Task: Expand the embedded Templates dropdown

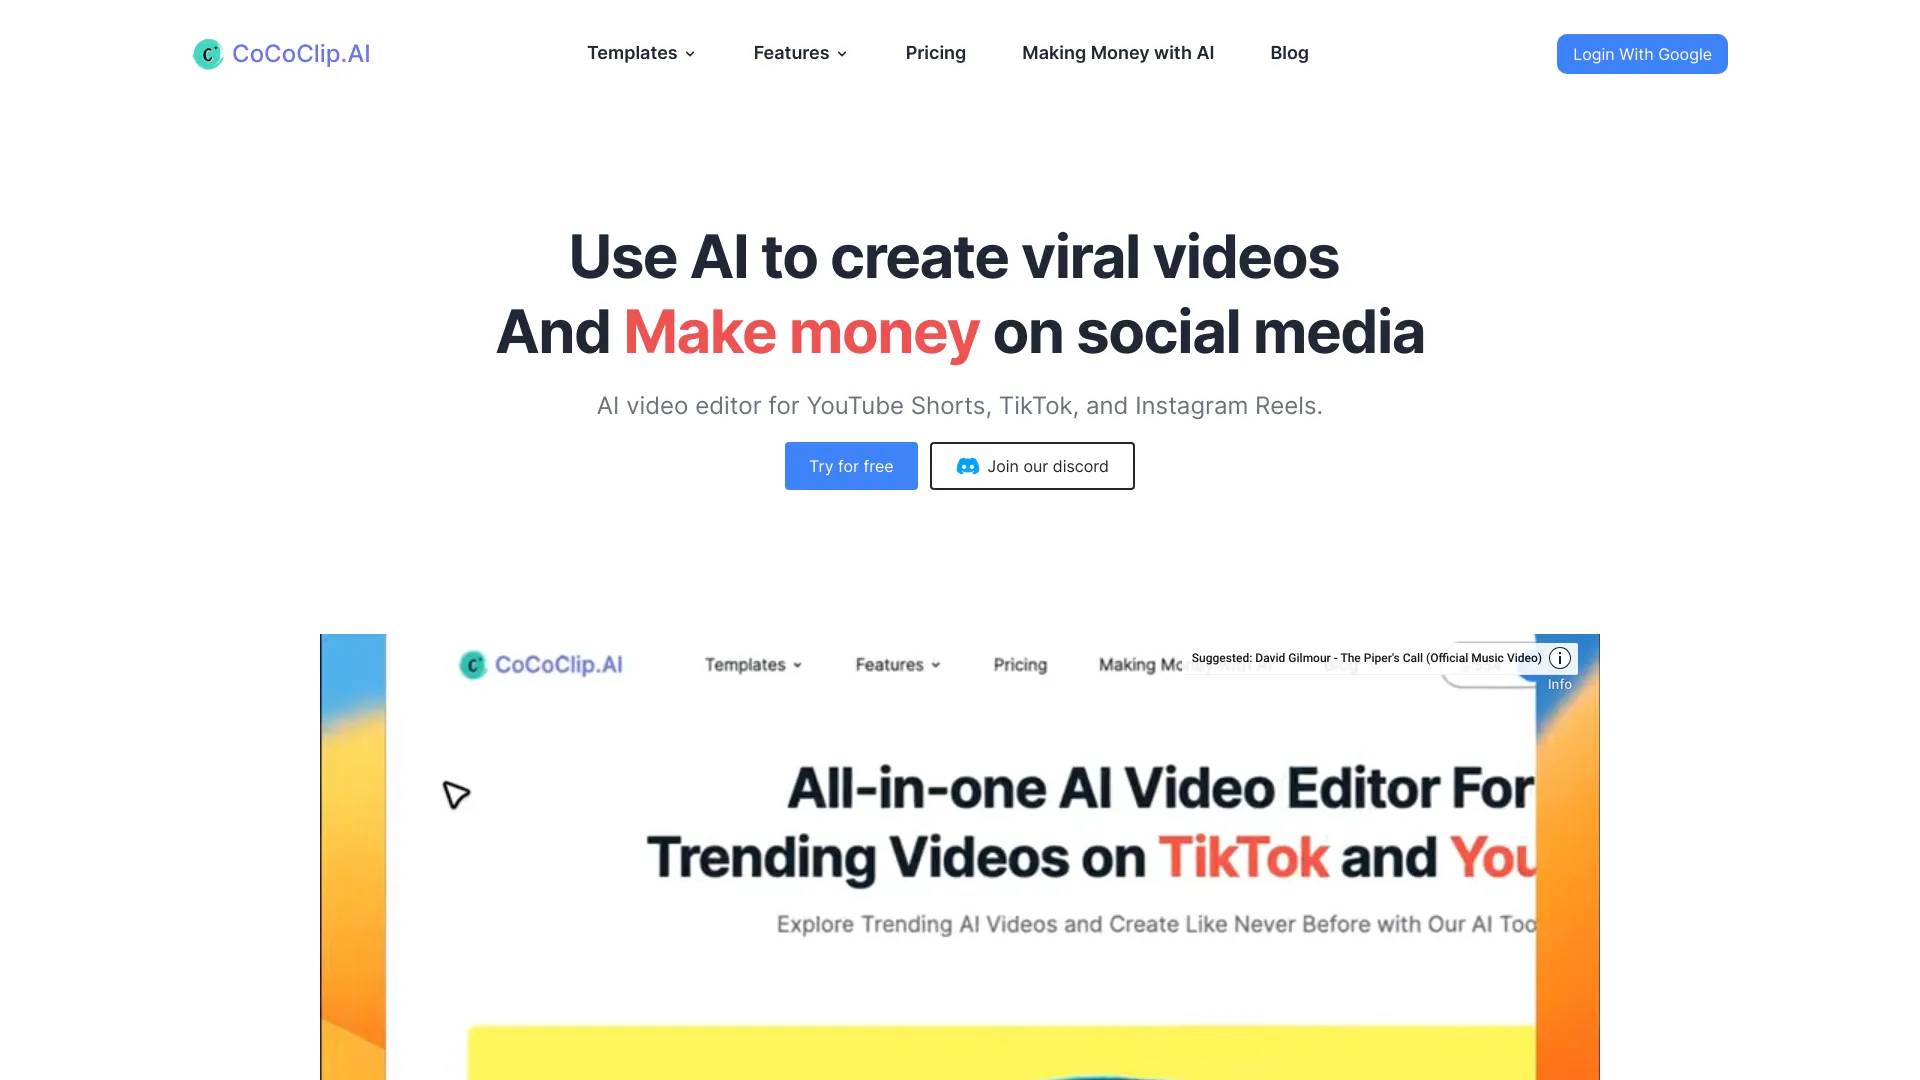Action: coord(640,53)
